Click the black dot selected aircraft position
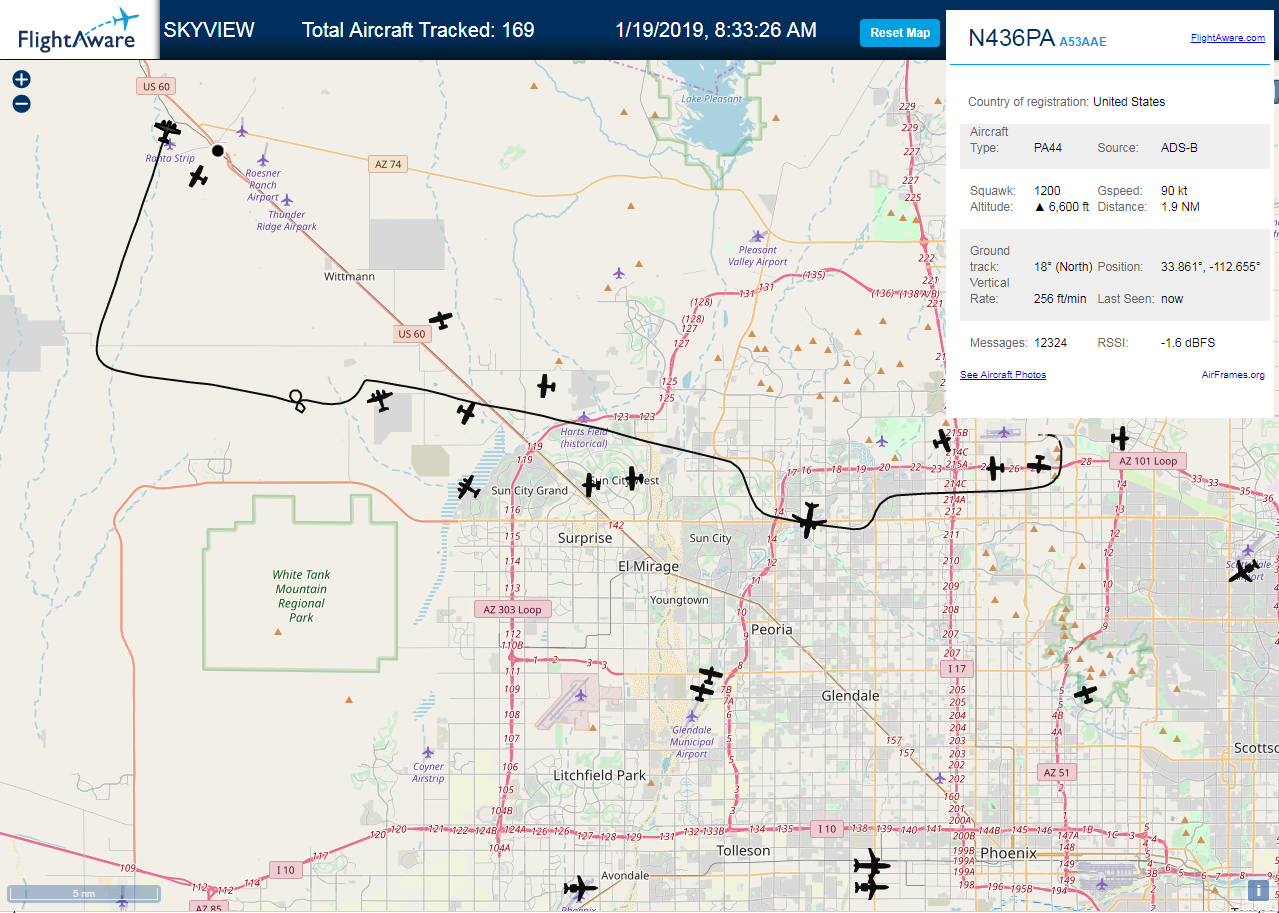1279x913 pixels. pos(217,151)
